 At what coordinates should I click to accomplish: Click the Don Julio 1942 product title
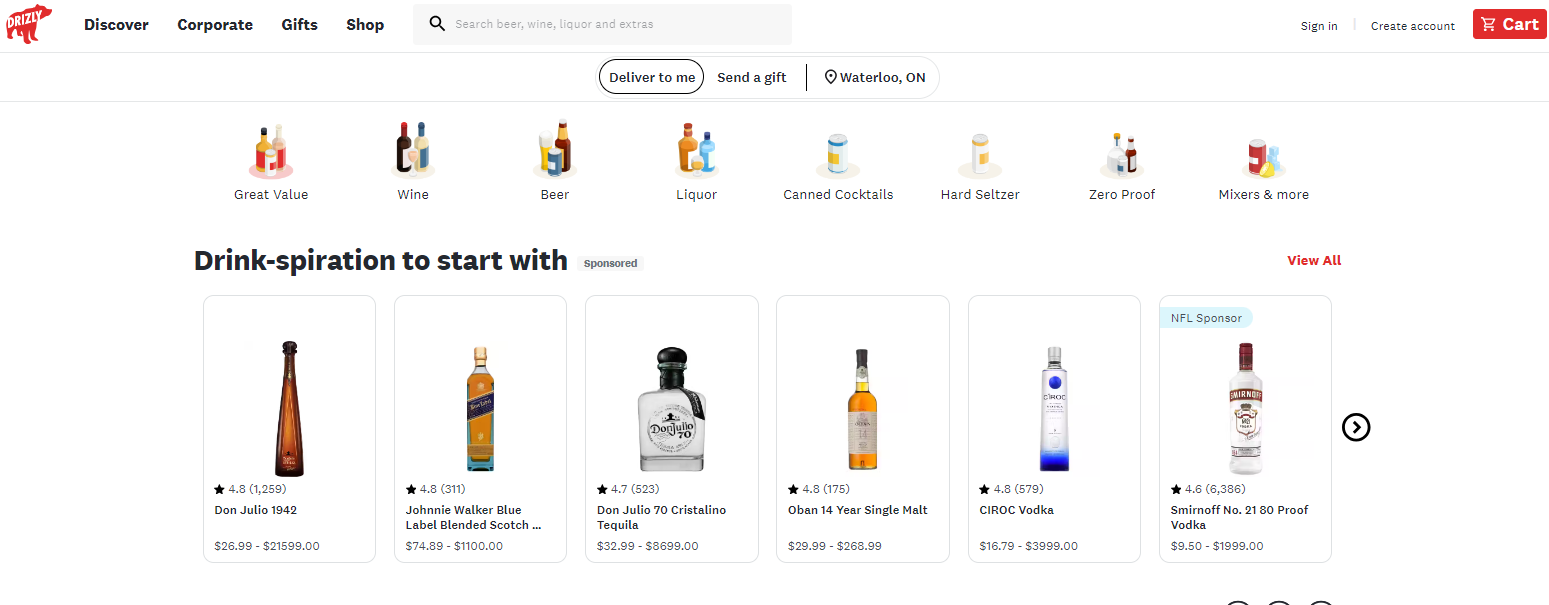coord(256,510)
